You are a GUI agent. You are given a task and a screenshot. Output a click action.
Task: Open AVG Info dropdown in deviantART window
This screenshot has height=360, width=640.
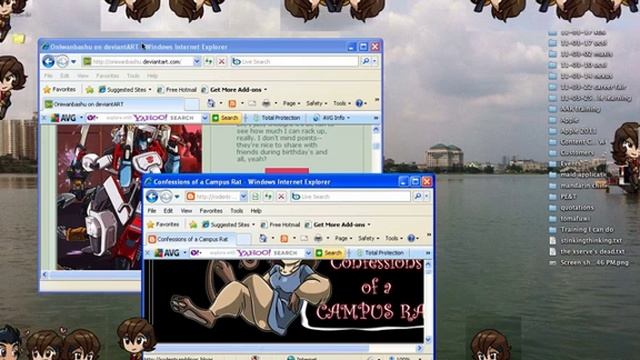tap(331, 118)
